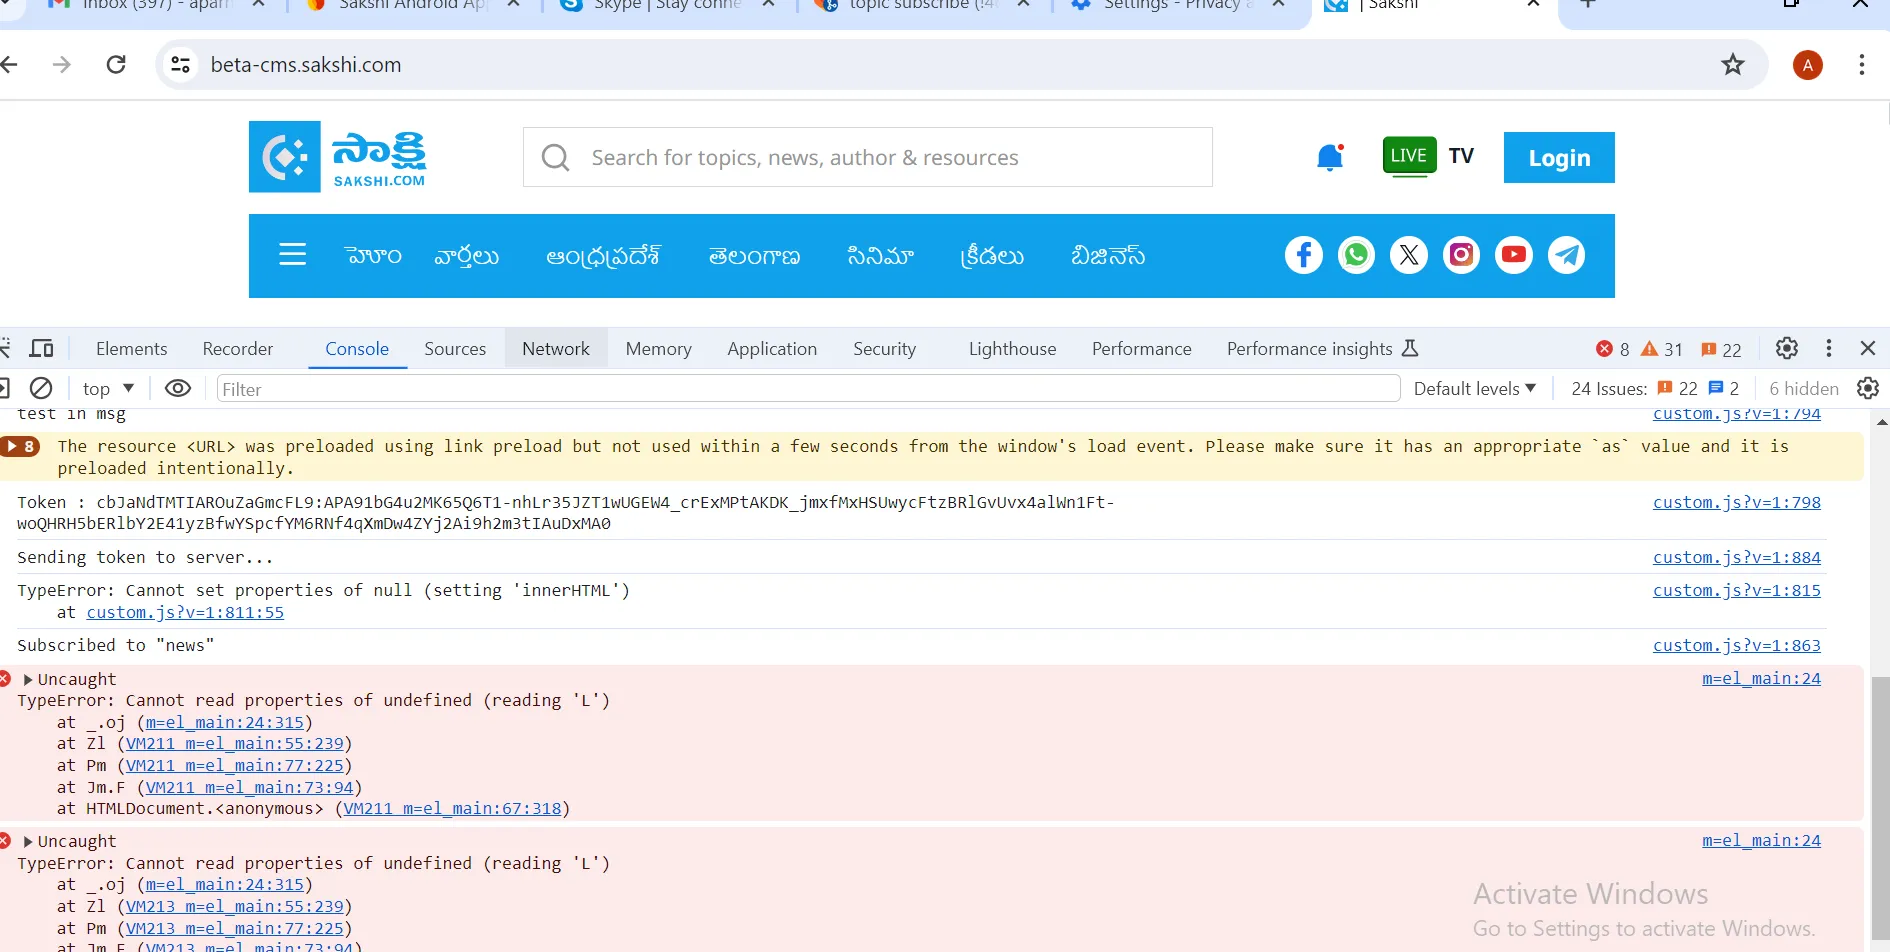This screenshot has width=1890, height=952.
Task: Expand first Uncaught TypeError message
Action: pos(28,680)
